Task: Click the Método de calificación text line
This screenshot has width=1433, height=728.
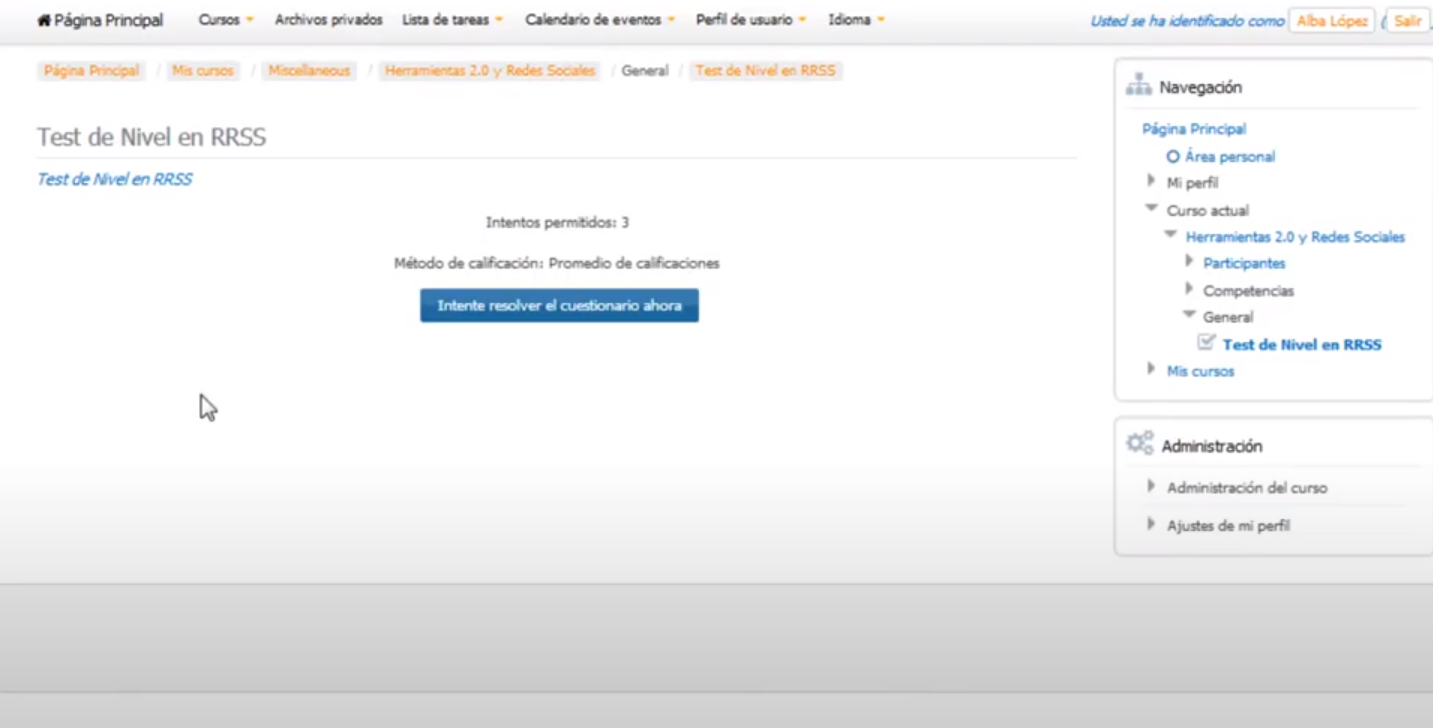Action: tap(557, 264)
